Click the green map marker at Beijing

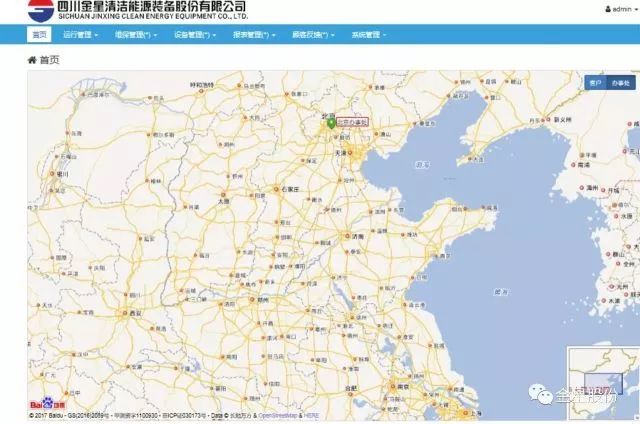pos(331,124)
